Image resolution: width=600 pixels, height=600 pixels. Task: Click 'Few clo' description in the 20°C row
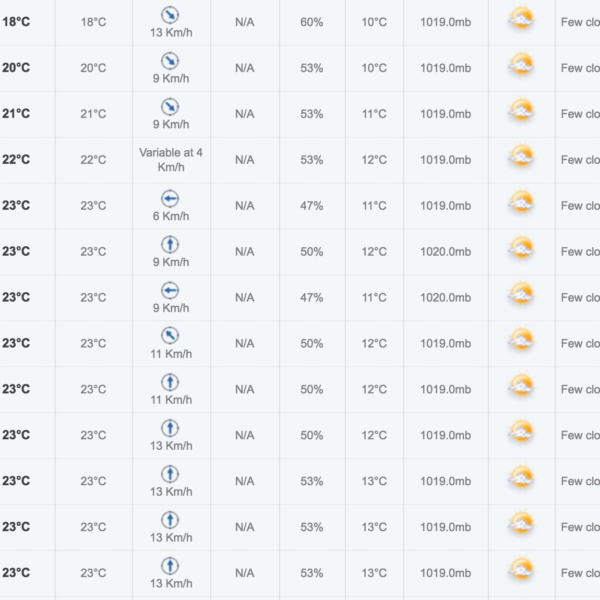click(580, 68)
